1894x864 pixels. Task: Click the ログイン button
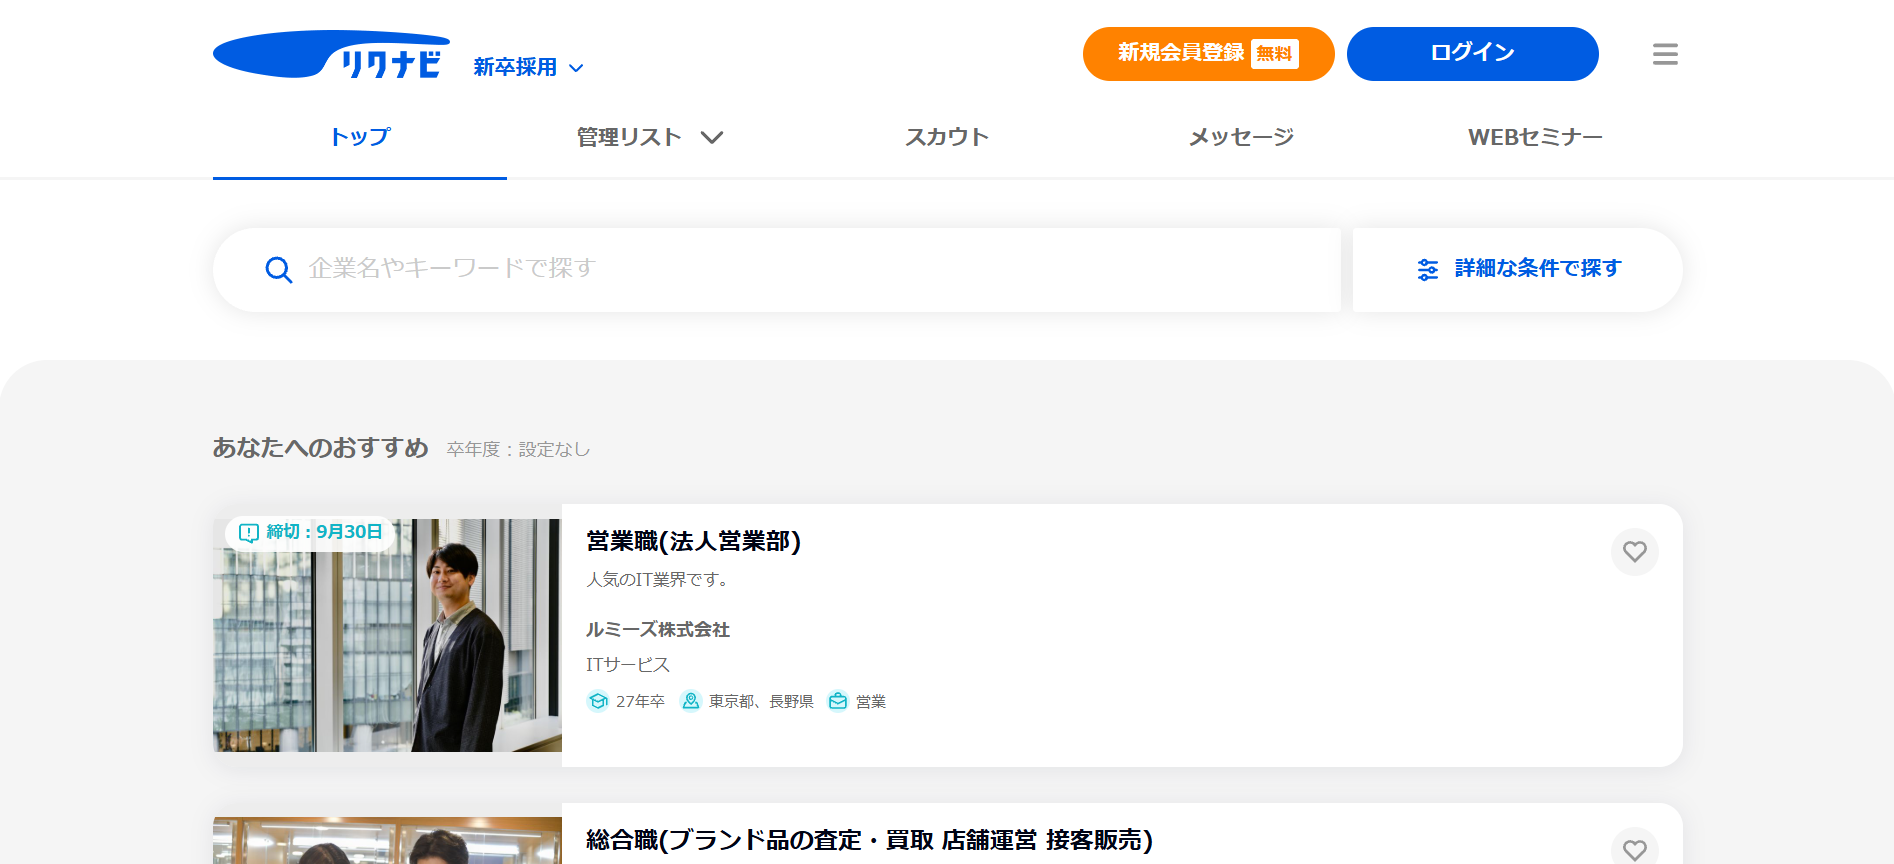(1473, 54)
